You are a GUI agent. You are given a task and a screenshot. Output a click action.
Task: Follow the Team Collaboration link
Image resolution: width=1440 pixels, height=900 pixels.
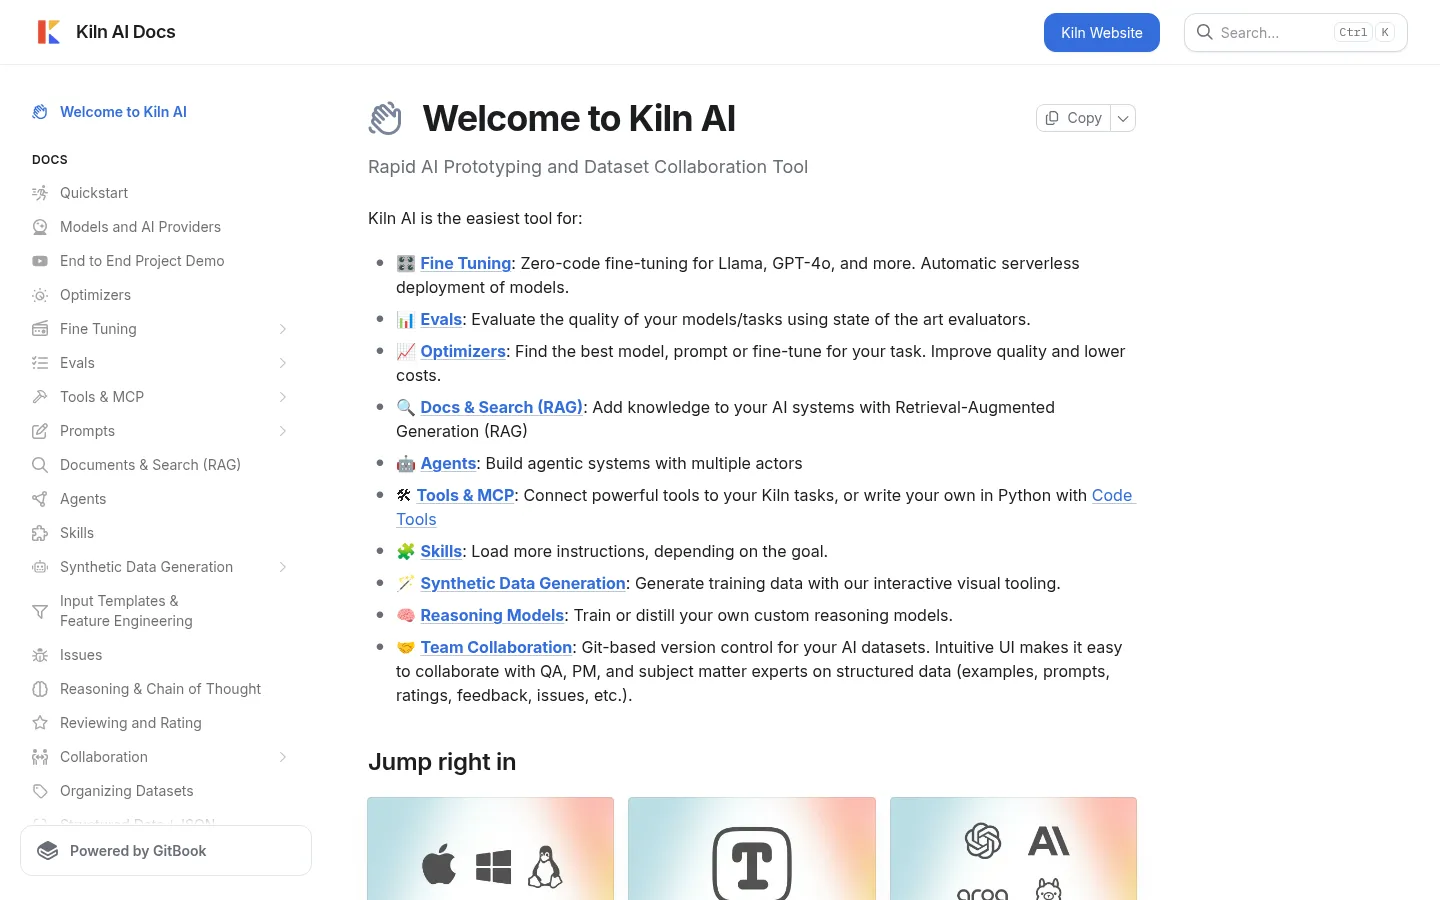[x=496, y=647]
